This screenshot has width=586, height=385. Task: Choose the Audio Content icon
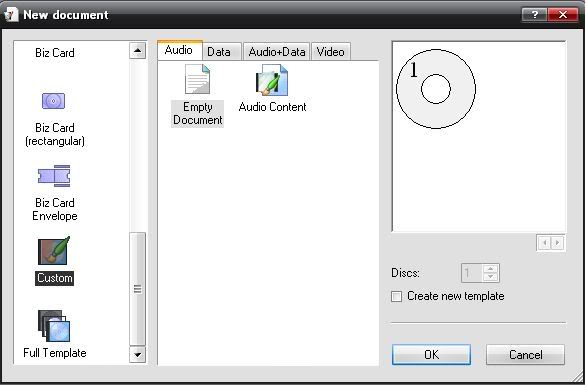[272, 80]
